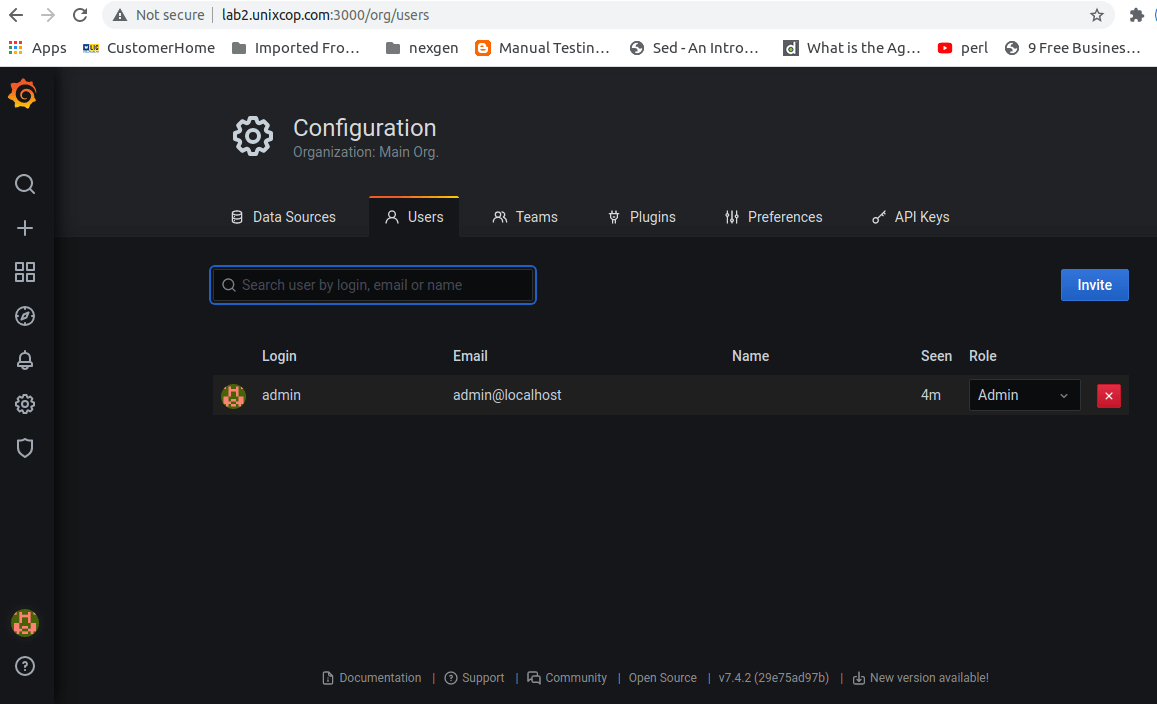Expand the Admin role dropdown
Viewport: 1157px width, 704px height.
point(1024,395)
